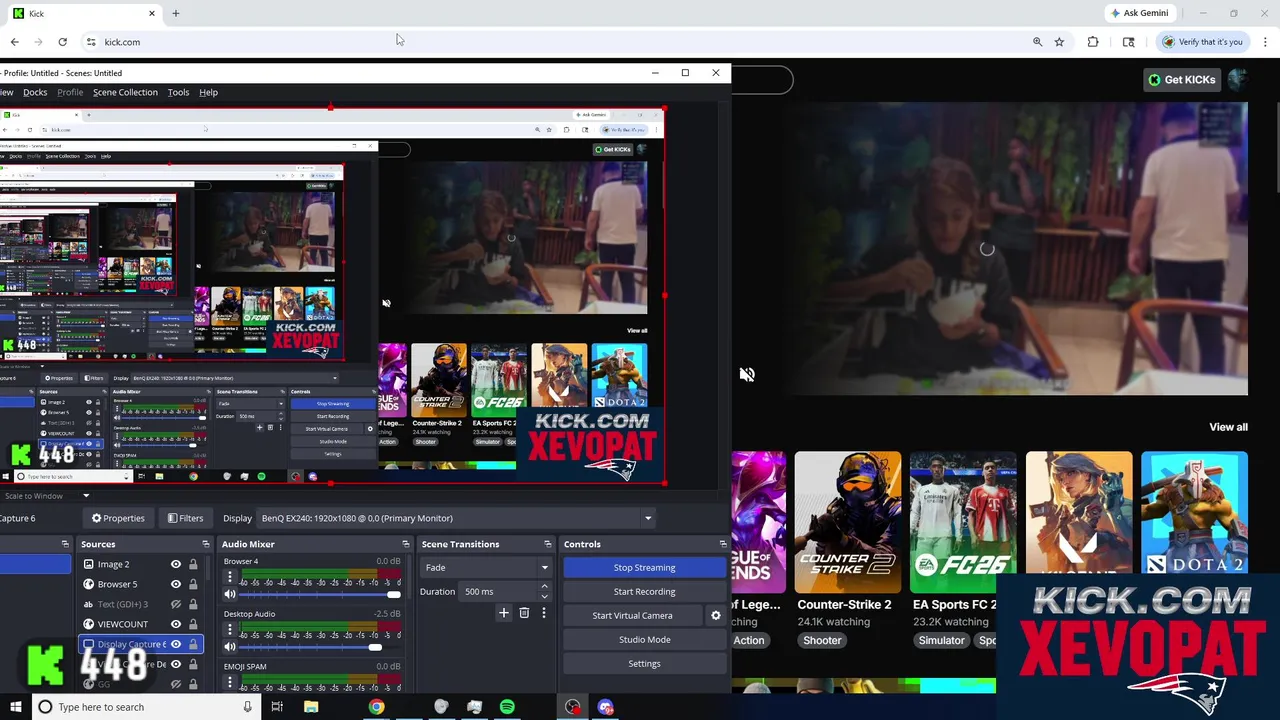The width and height of the screenshot is (1280, 720).
Task: Hide the VIEWCOUNT source
Action: 176,624
